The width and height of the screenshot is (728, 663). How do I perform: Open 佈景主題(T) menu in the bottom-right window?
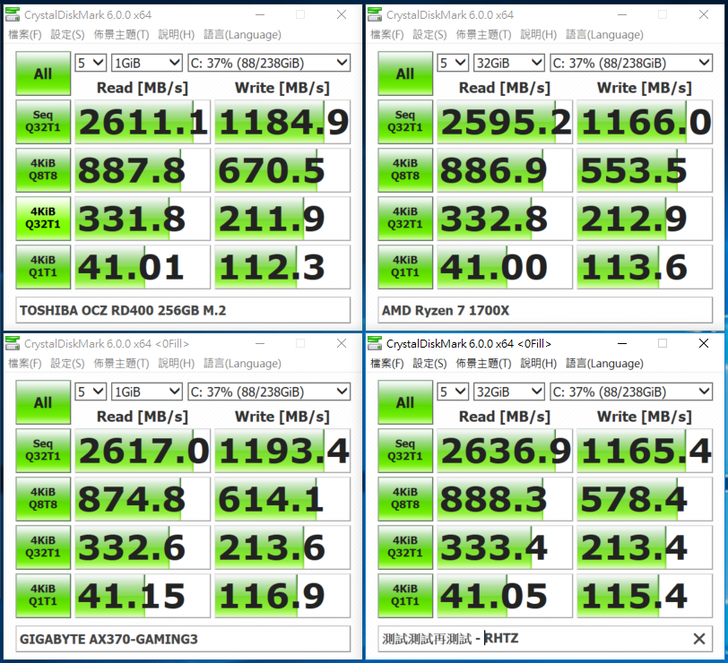[483, 363]
